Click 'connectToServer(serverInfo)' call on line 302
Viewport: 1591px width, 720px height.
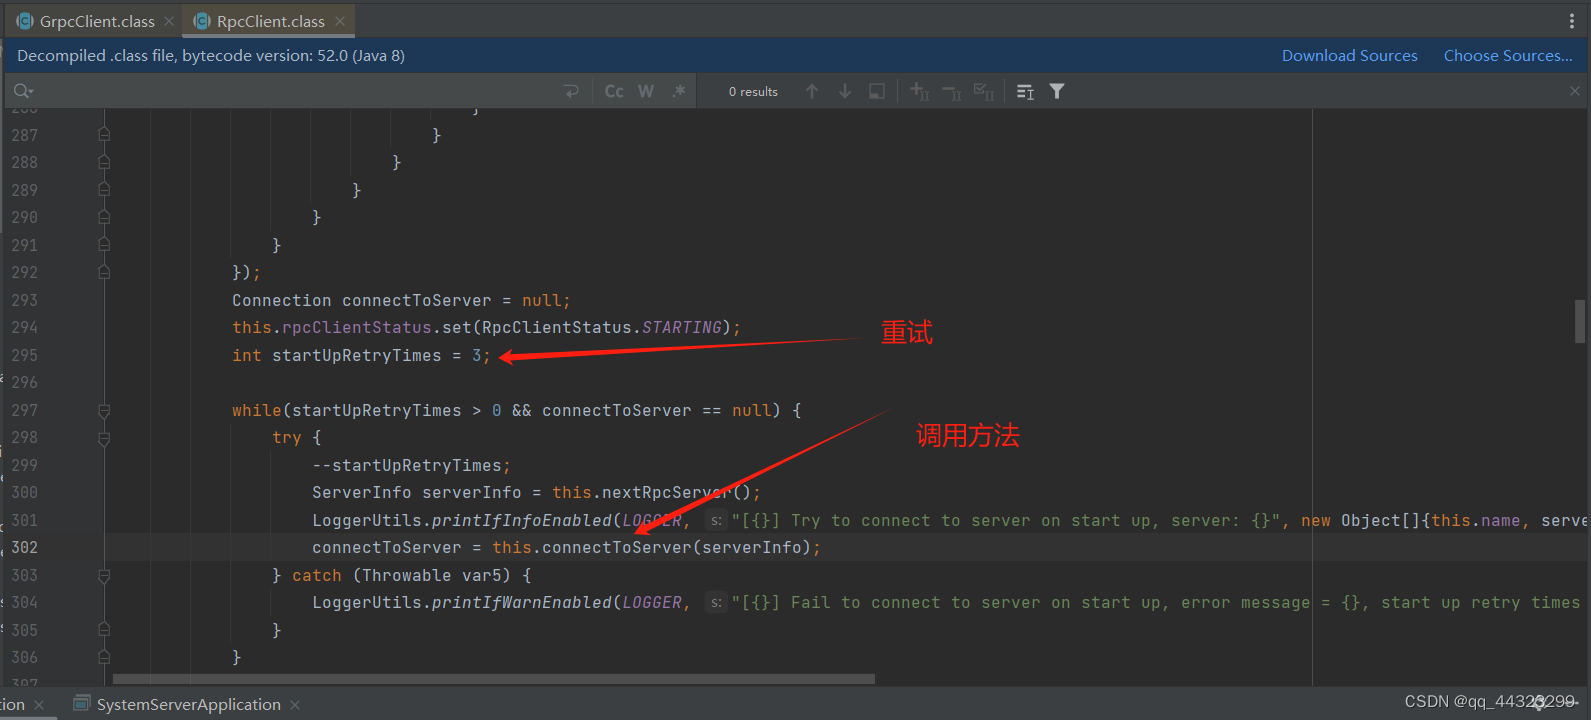tap(675, 548)
